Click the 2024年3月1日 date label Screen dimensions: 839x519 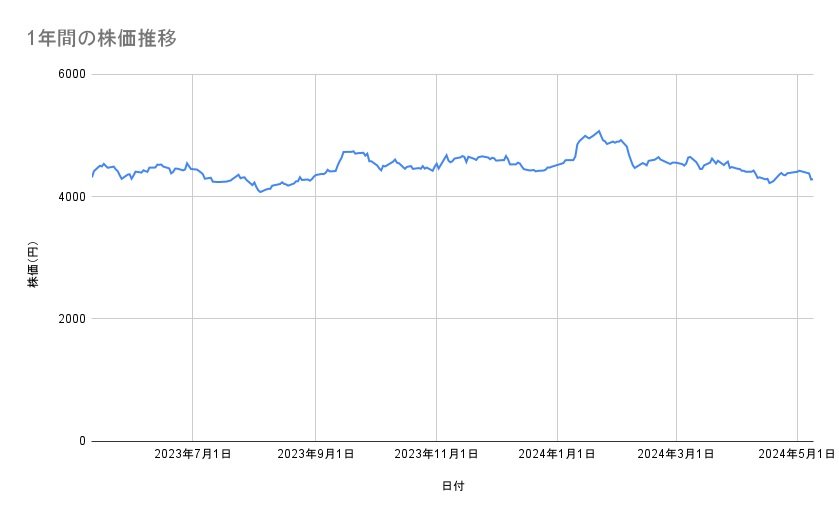point(676,455)
